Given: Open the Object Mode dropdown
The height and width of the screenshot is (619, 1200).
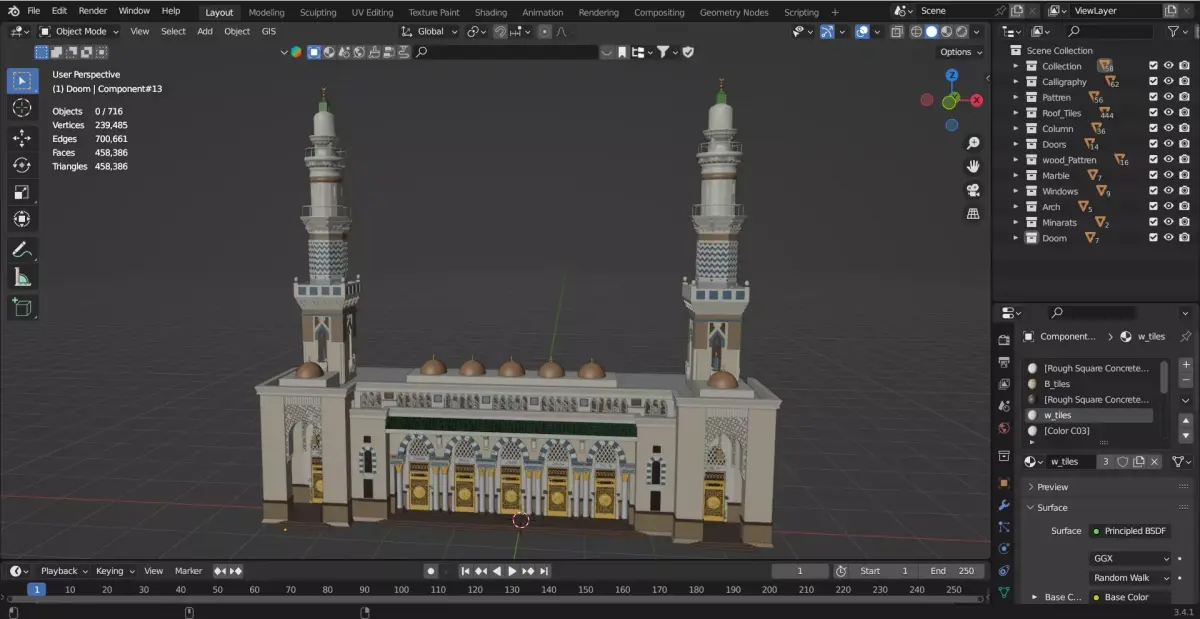Looking at the screenshot, I should click(x=79, y=31).
